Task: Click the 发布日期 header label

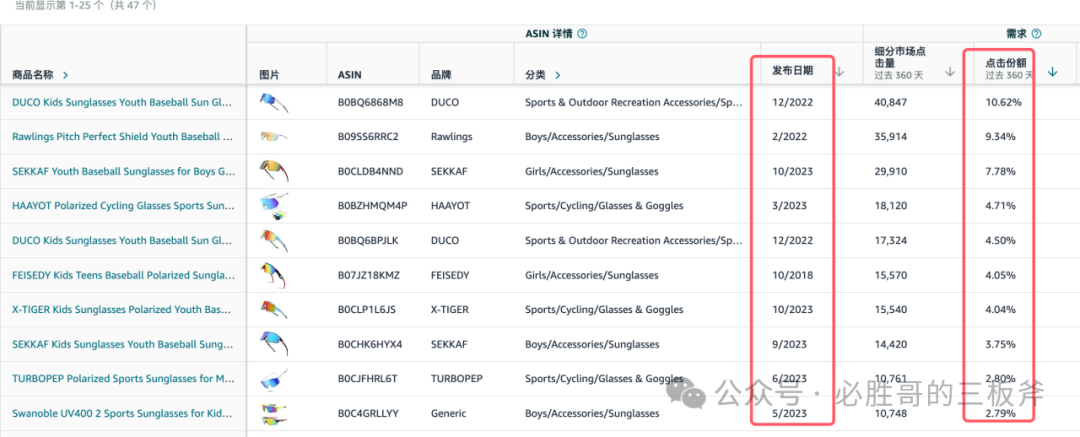Action: [x=793, y=70]
